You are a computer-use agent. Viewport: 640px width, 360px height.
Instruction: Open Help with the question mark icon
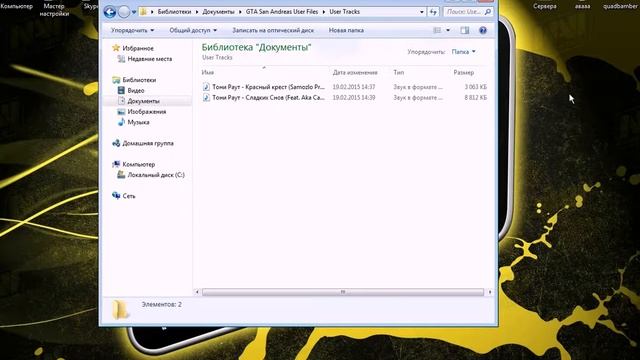483,30
